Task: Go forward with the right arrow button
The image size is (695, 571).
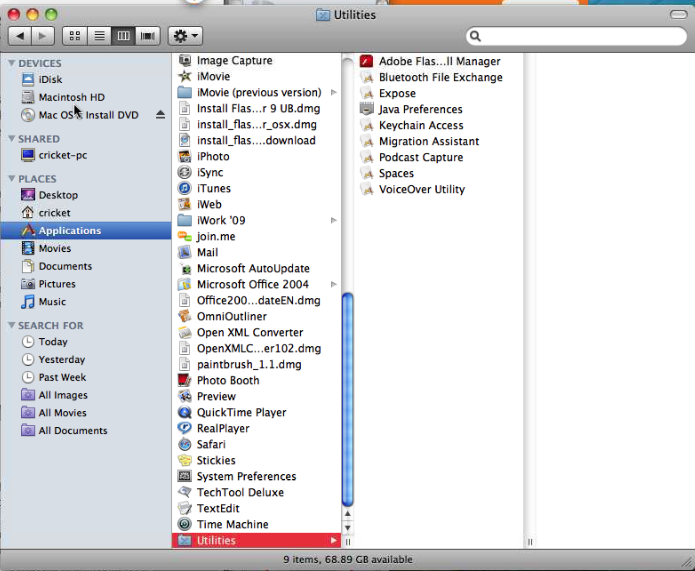Action: 43,36
